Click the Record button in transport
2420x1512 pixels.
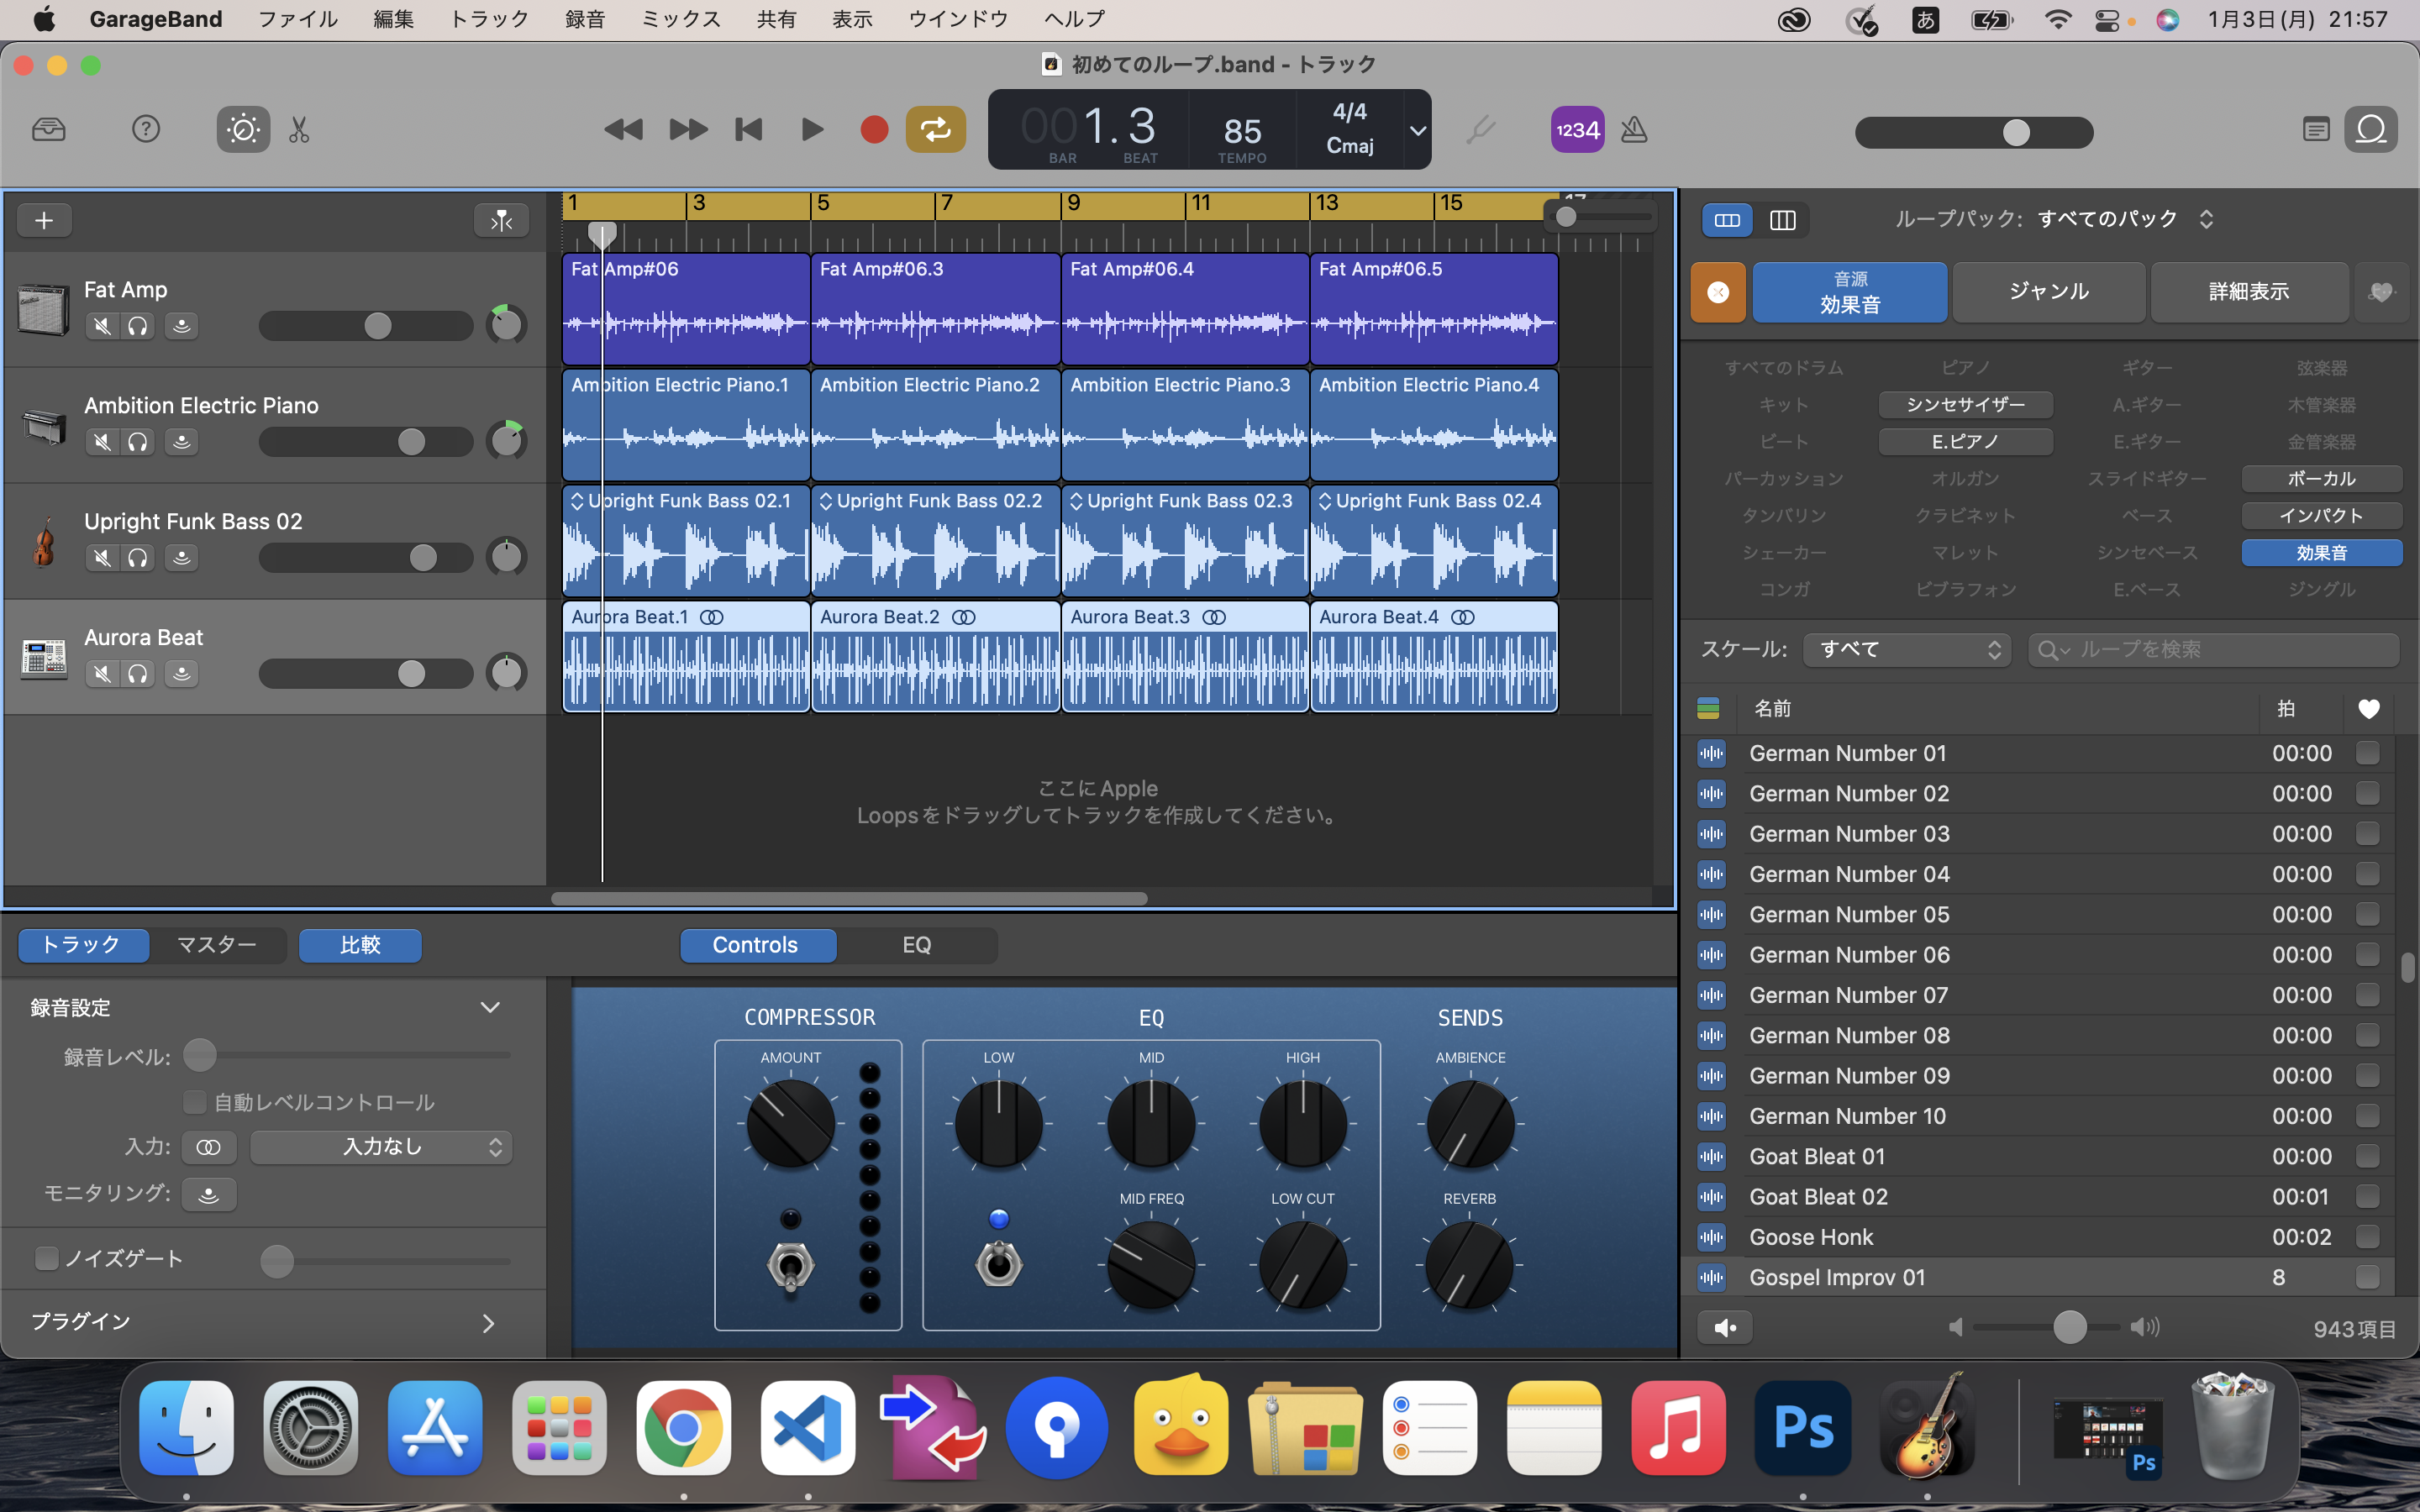tap(874, 130)
